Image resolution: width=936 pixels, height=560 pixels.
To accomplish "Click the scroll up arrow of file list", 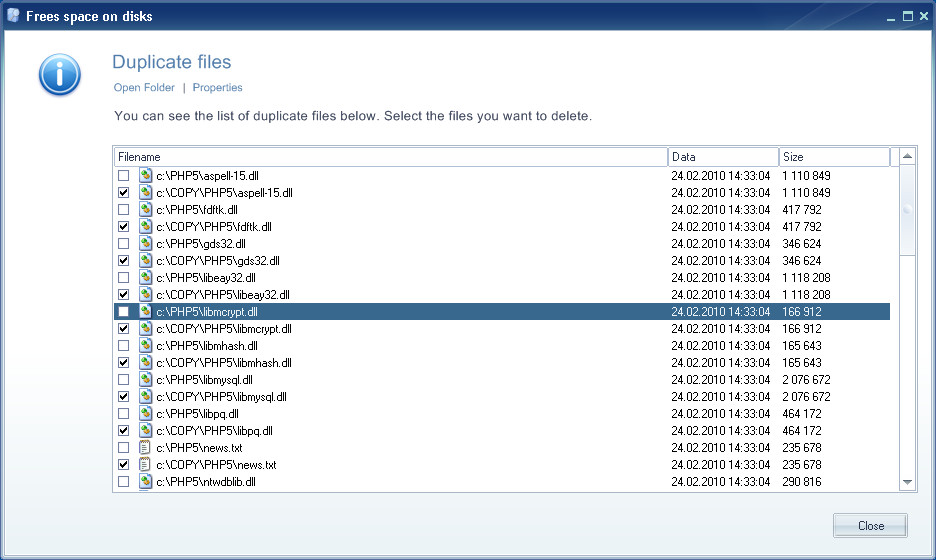I will pyautogui.click(x=907, y=156).
